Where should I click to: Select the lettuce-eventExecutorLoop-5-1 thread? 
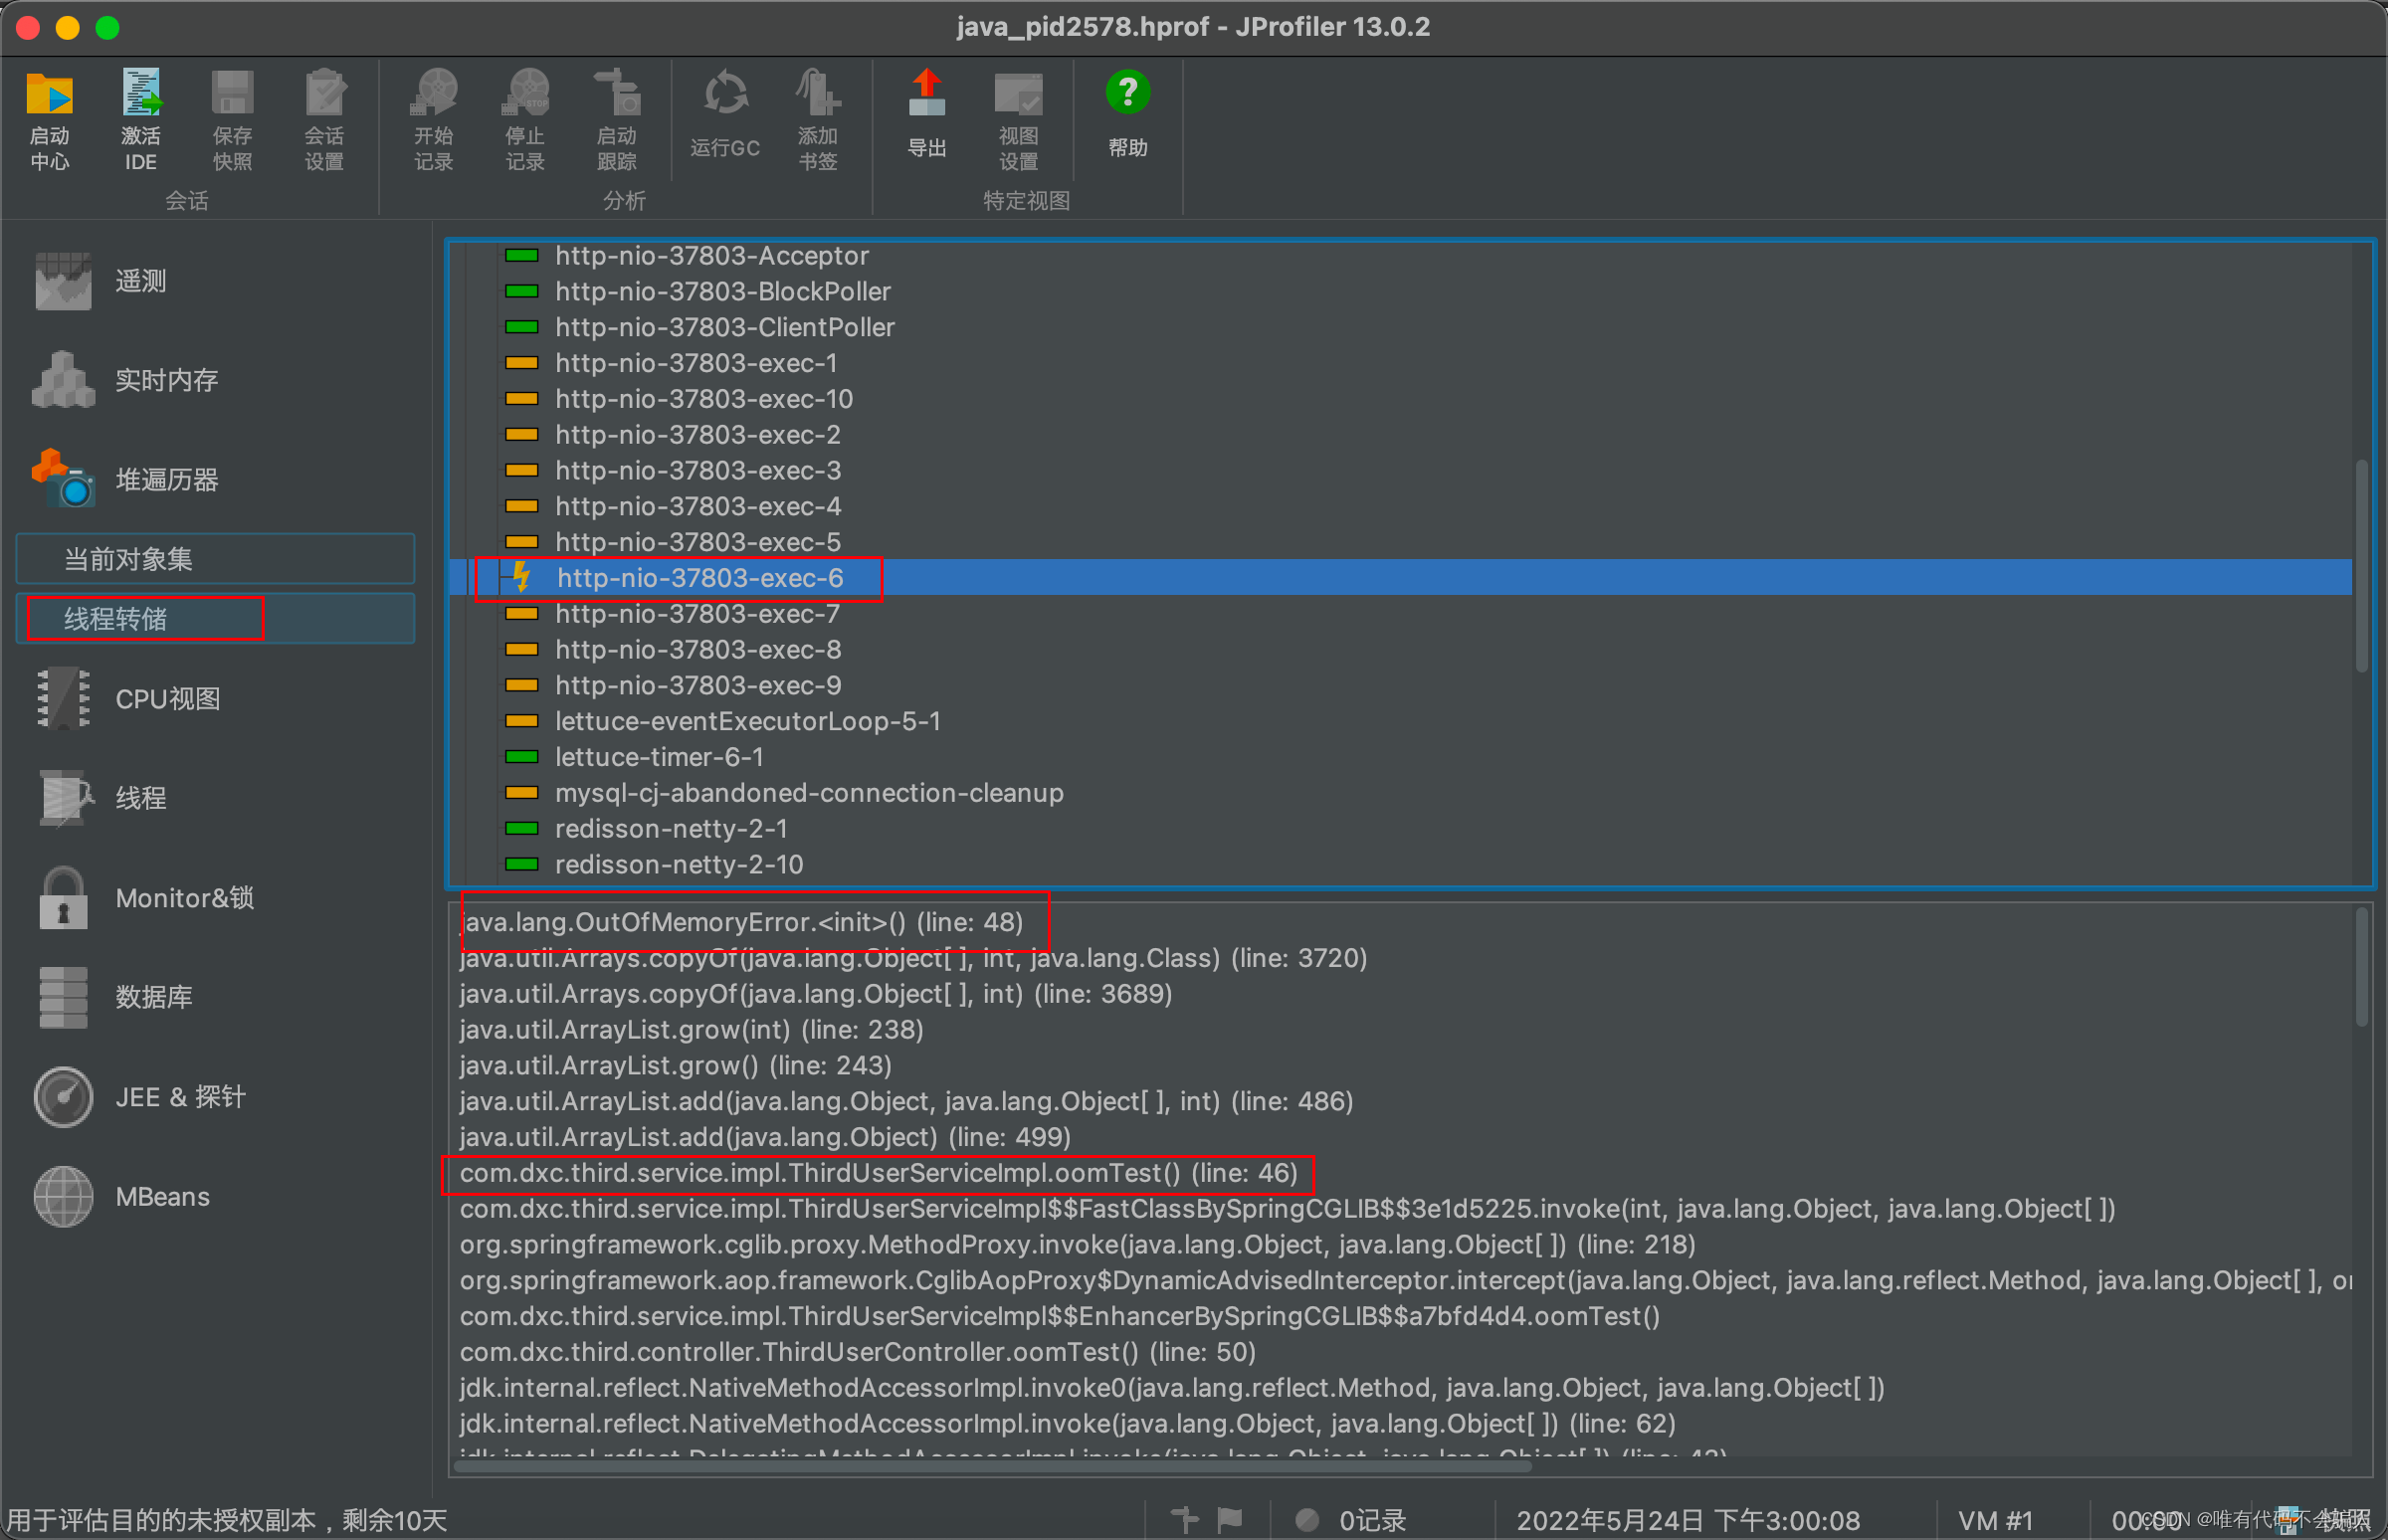click(x=747, y=721)
